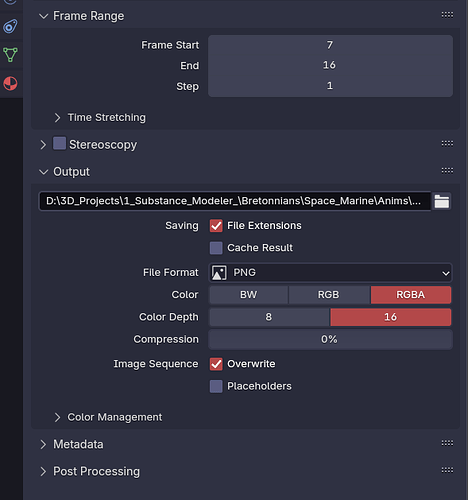Click the Frame Start value field

pos(330,45)
